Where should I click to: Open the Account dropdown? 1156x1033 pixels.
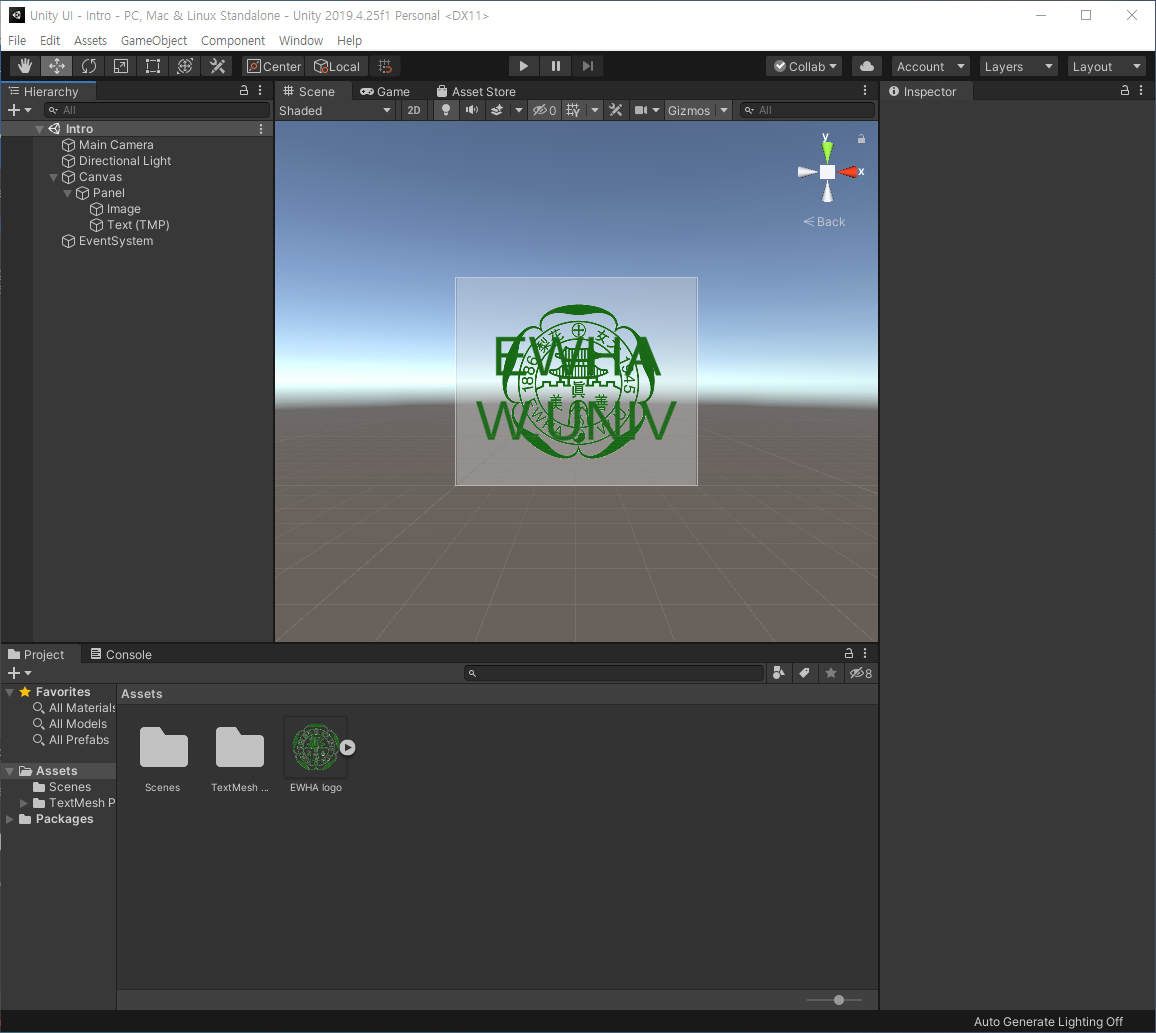(x=930, y=66)
